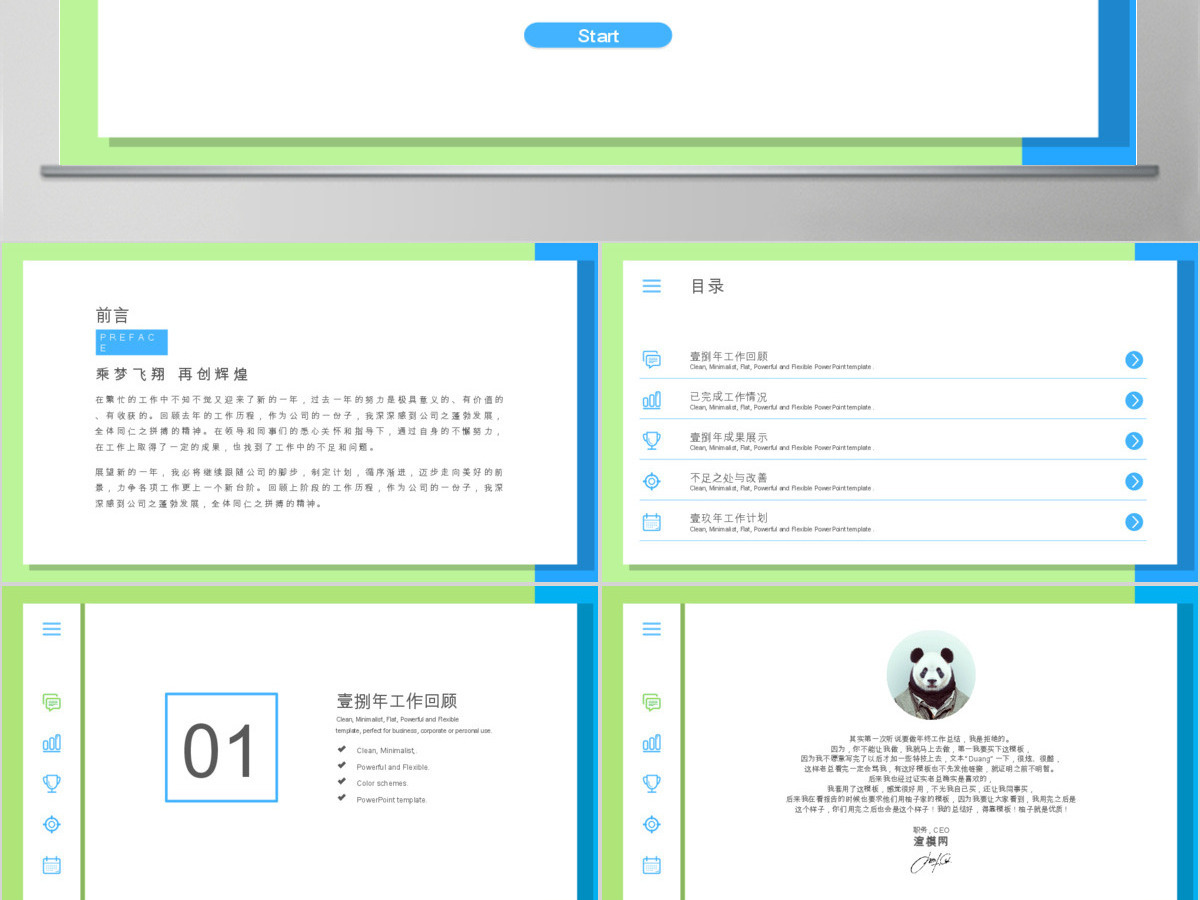This screenshot has height=900, width=1200.
Task: Click the bar chart icon beside 已完成工作情况
Action: point(652,400)
